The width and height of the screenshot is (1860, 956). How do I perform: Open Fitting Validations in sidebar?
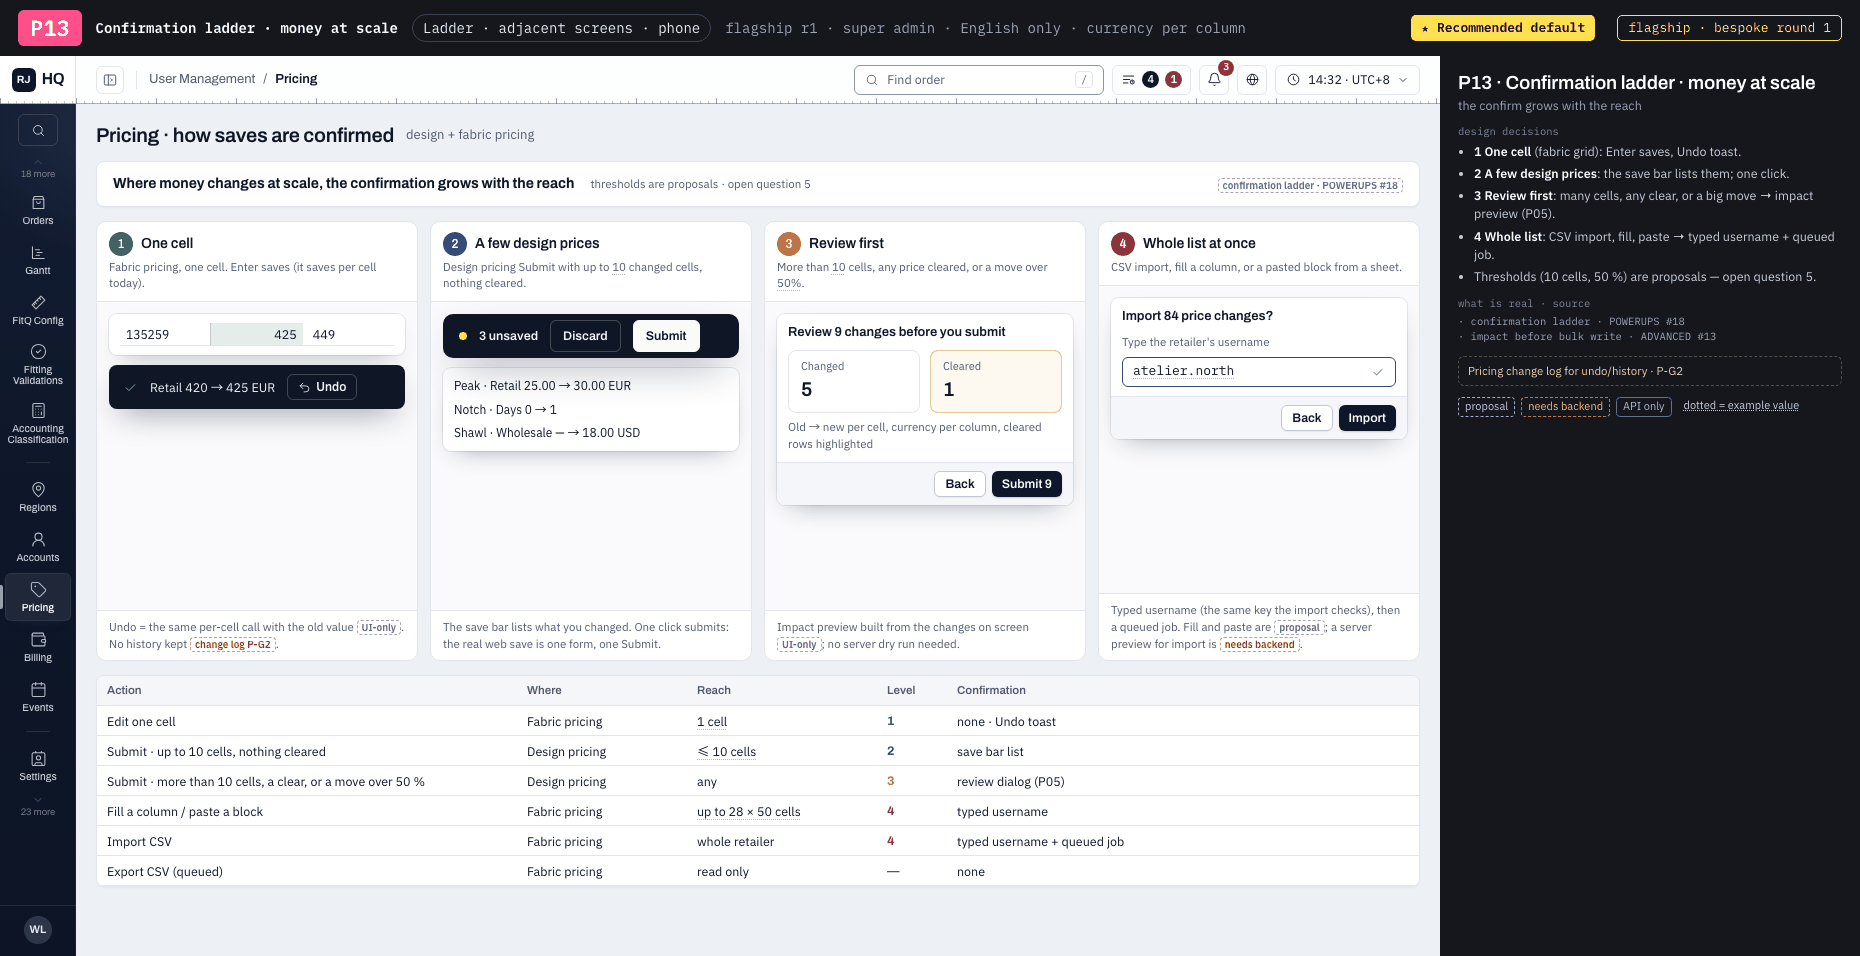click(38, 364)
